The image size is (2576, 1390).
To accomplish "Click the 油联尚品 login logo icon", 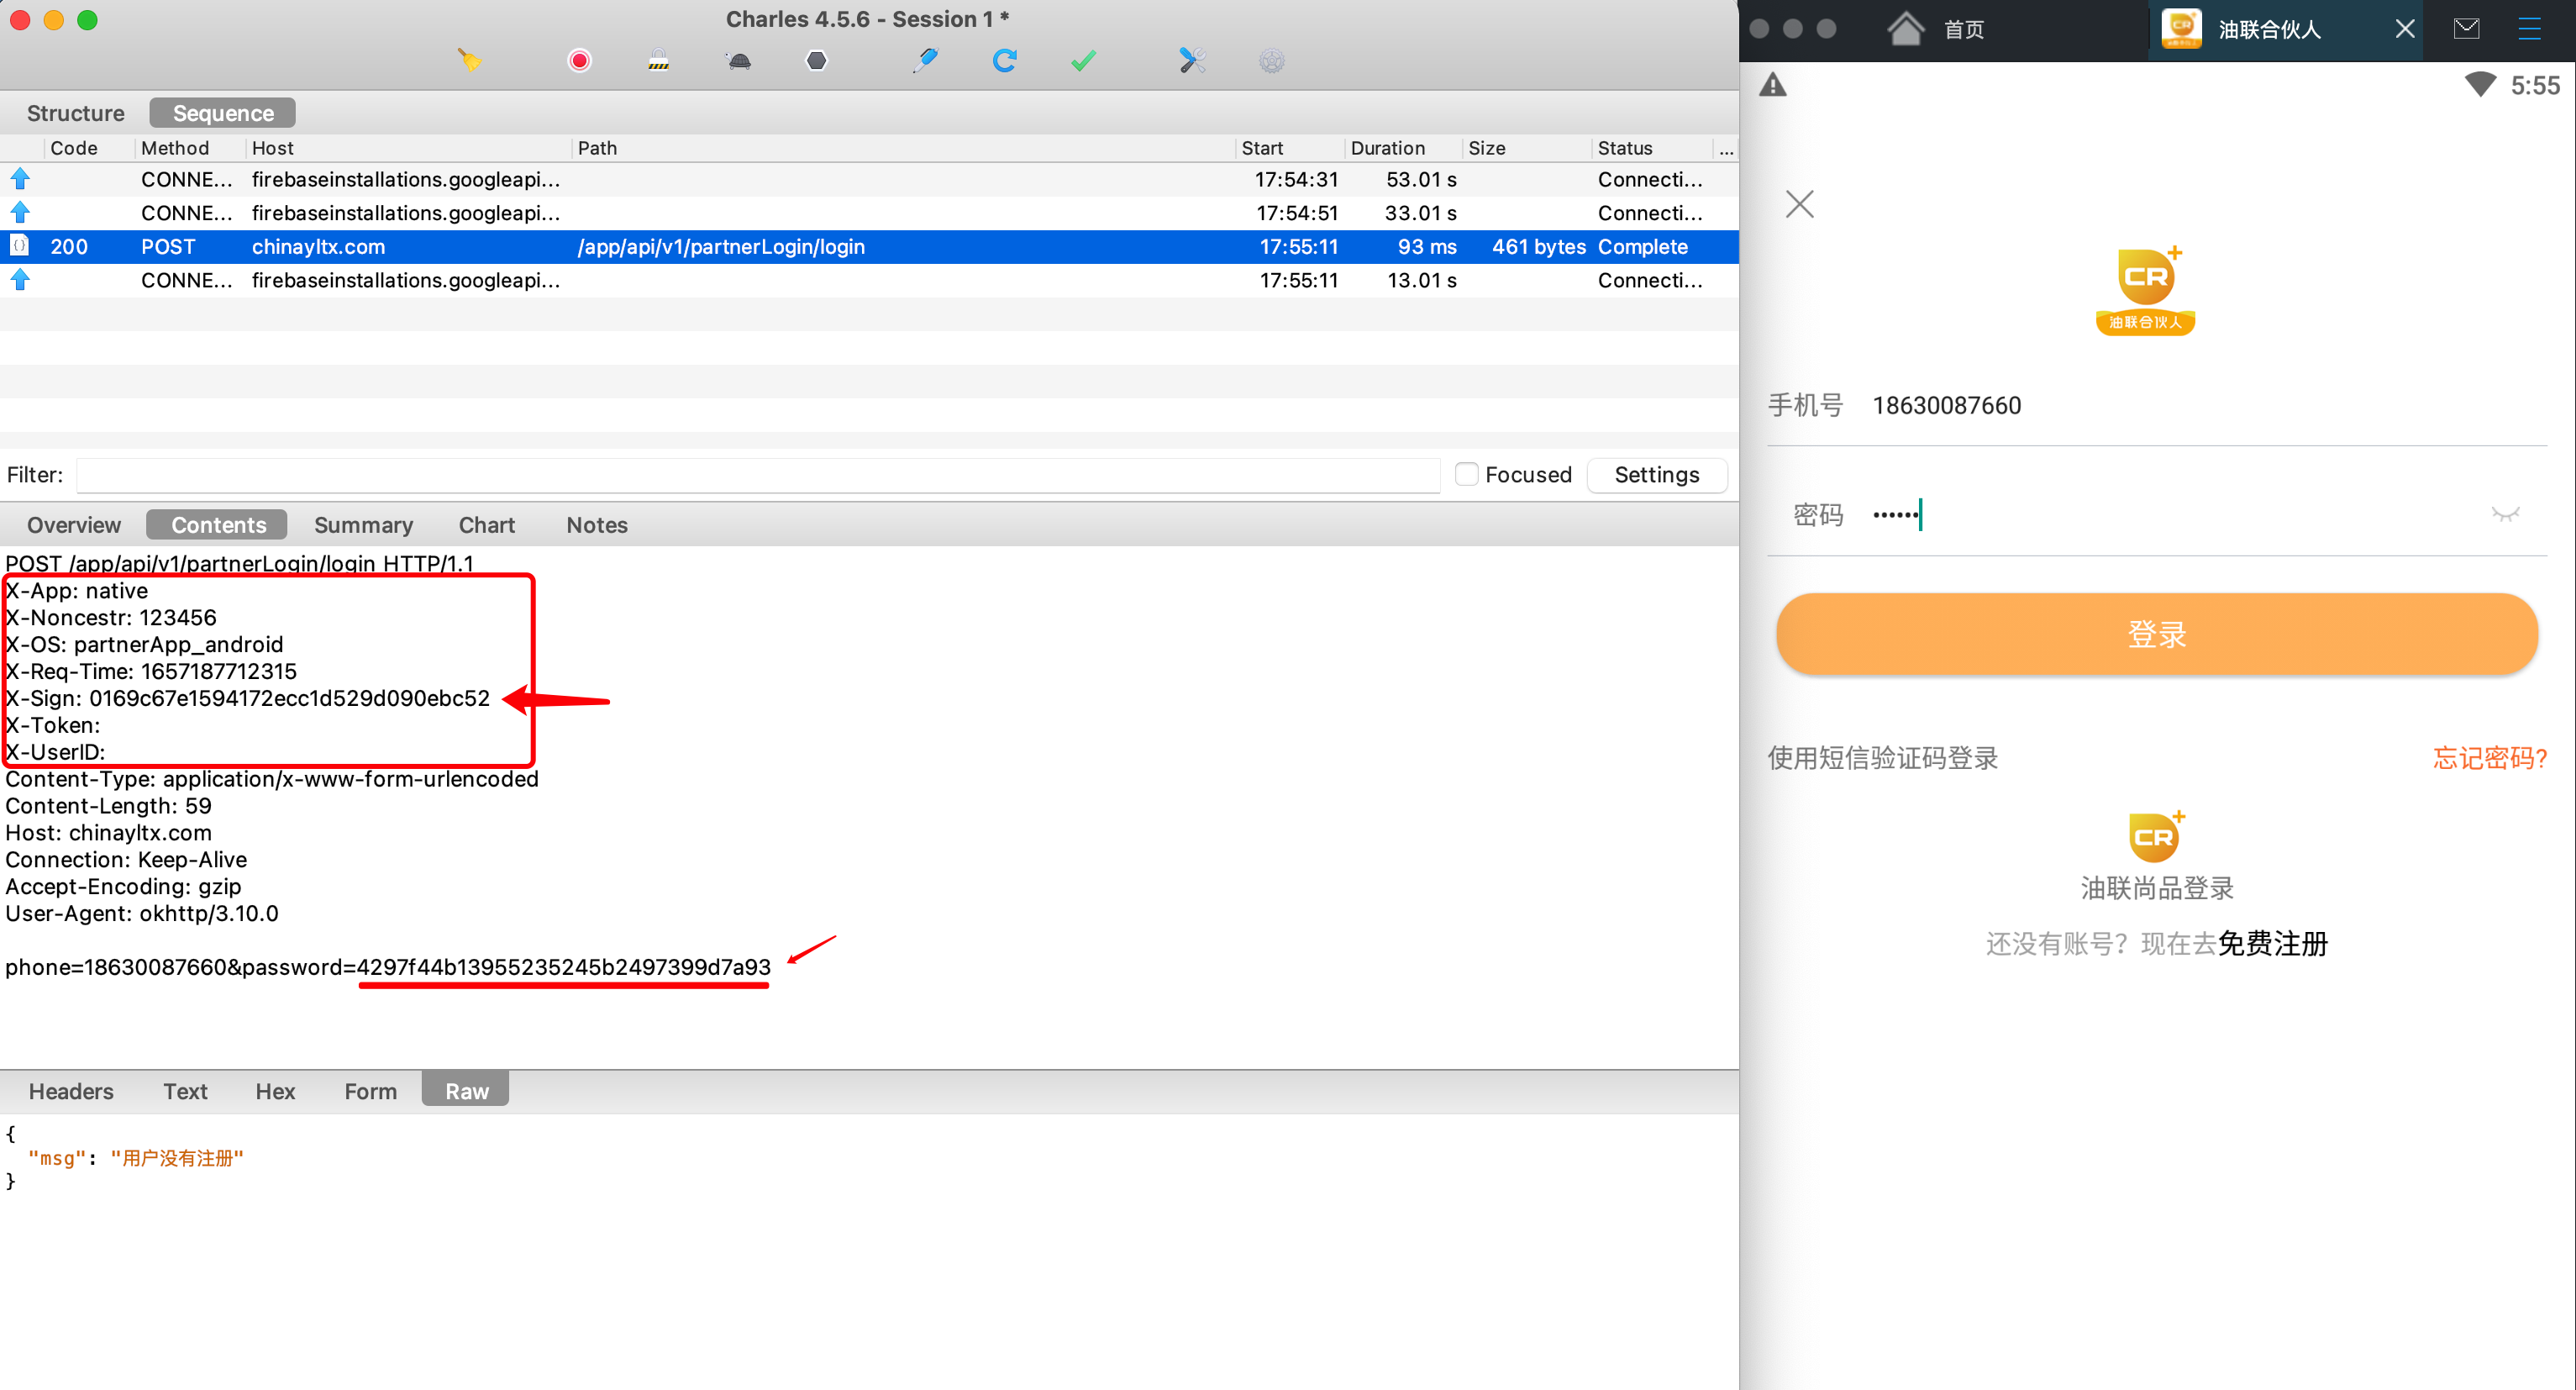I will click(2156, 836).
